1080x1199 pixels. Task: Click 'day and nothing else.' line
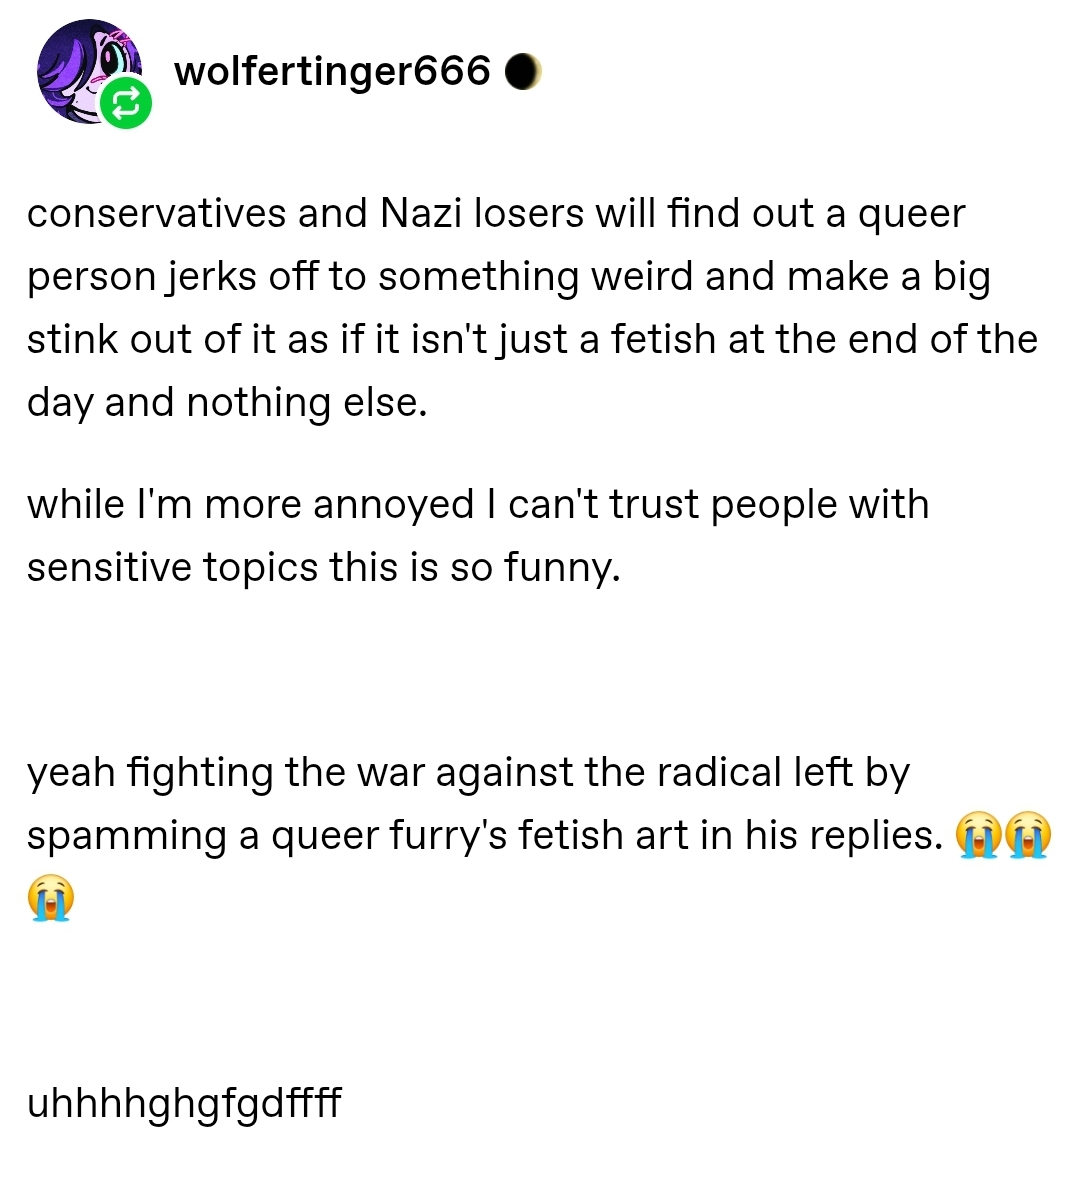pyautogui.click(x=227, y=402)
